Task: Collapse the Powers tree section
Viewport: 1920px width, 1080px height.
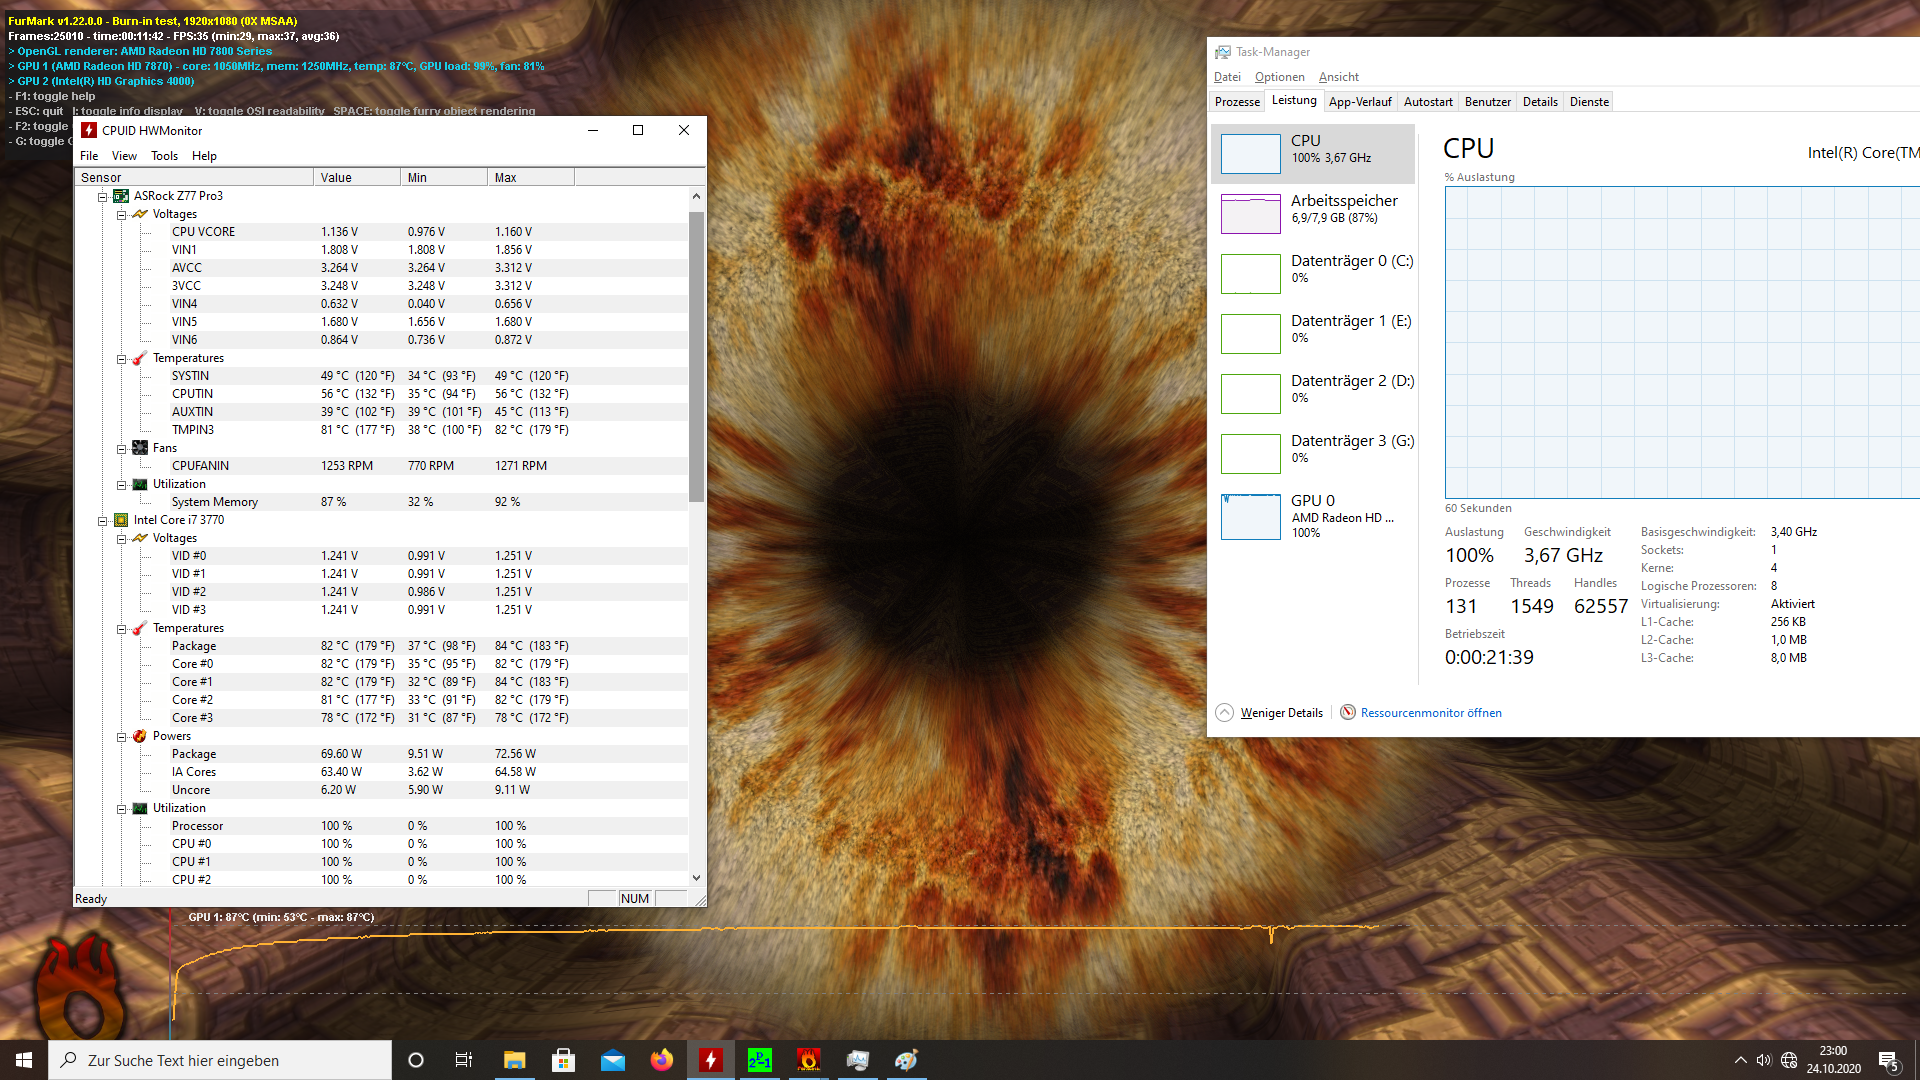Action: 121,737
